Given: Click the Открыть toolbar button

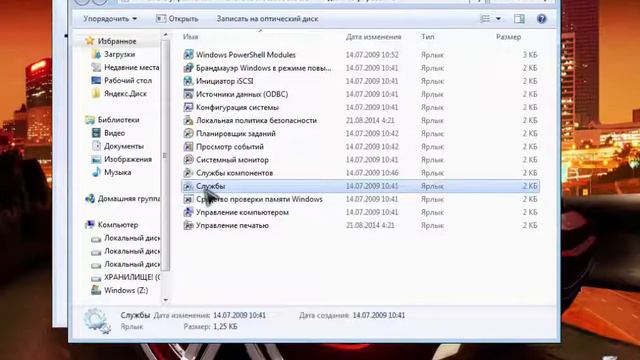Looking at the screenshot, I should [x=177, y=19].
